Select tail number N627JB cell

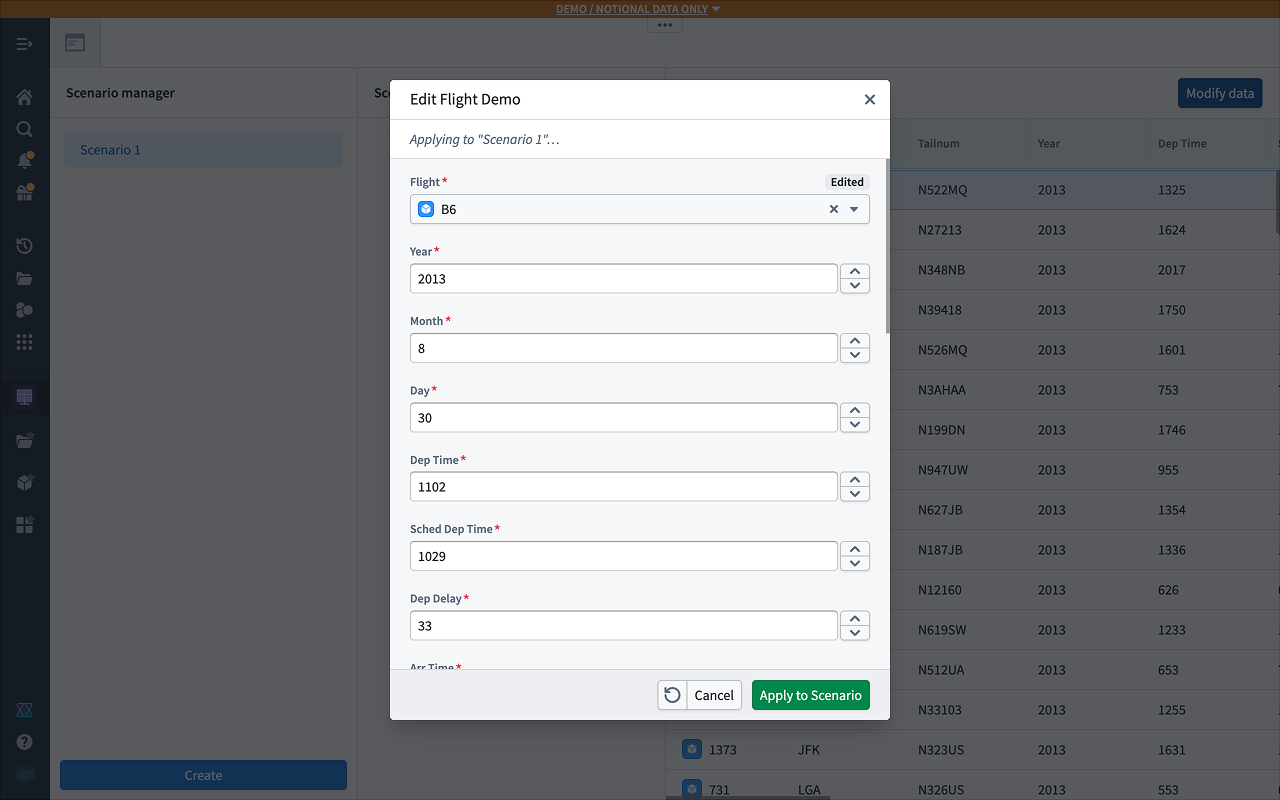point(940,510)
